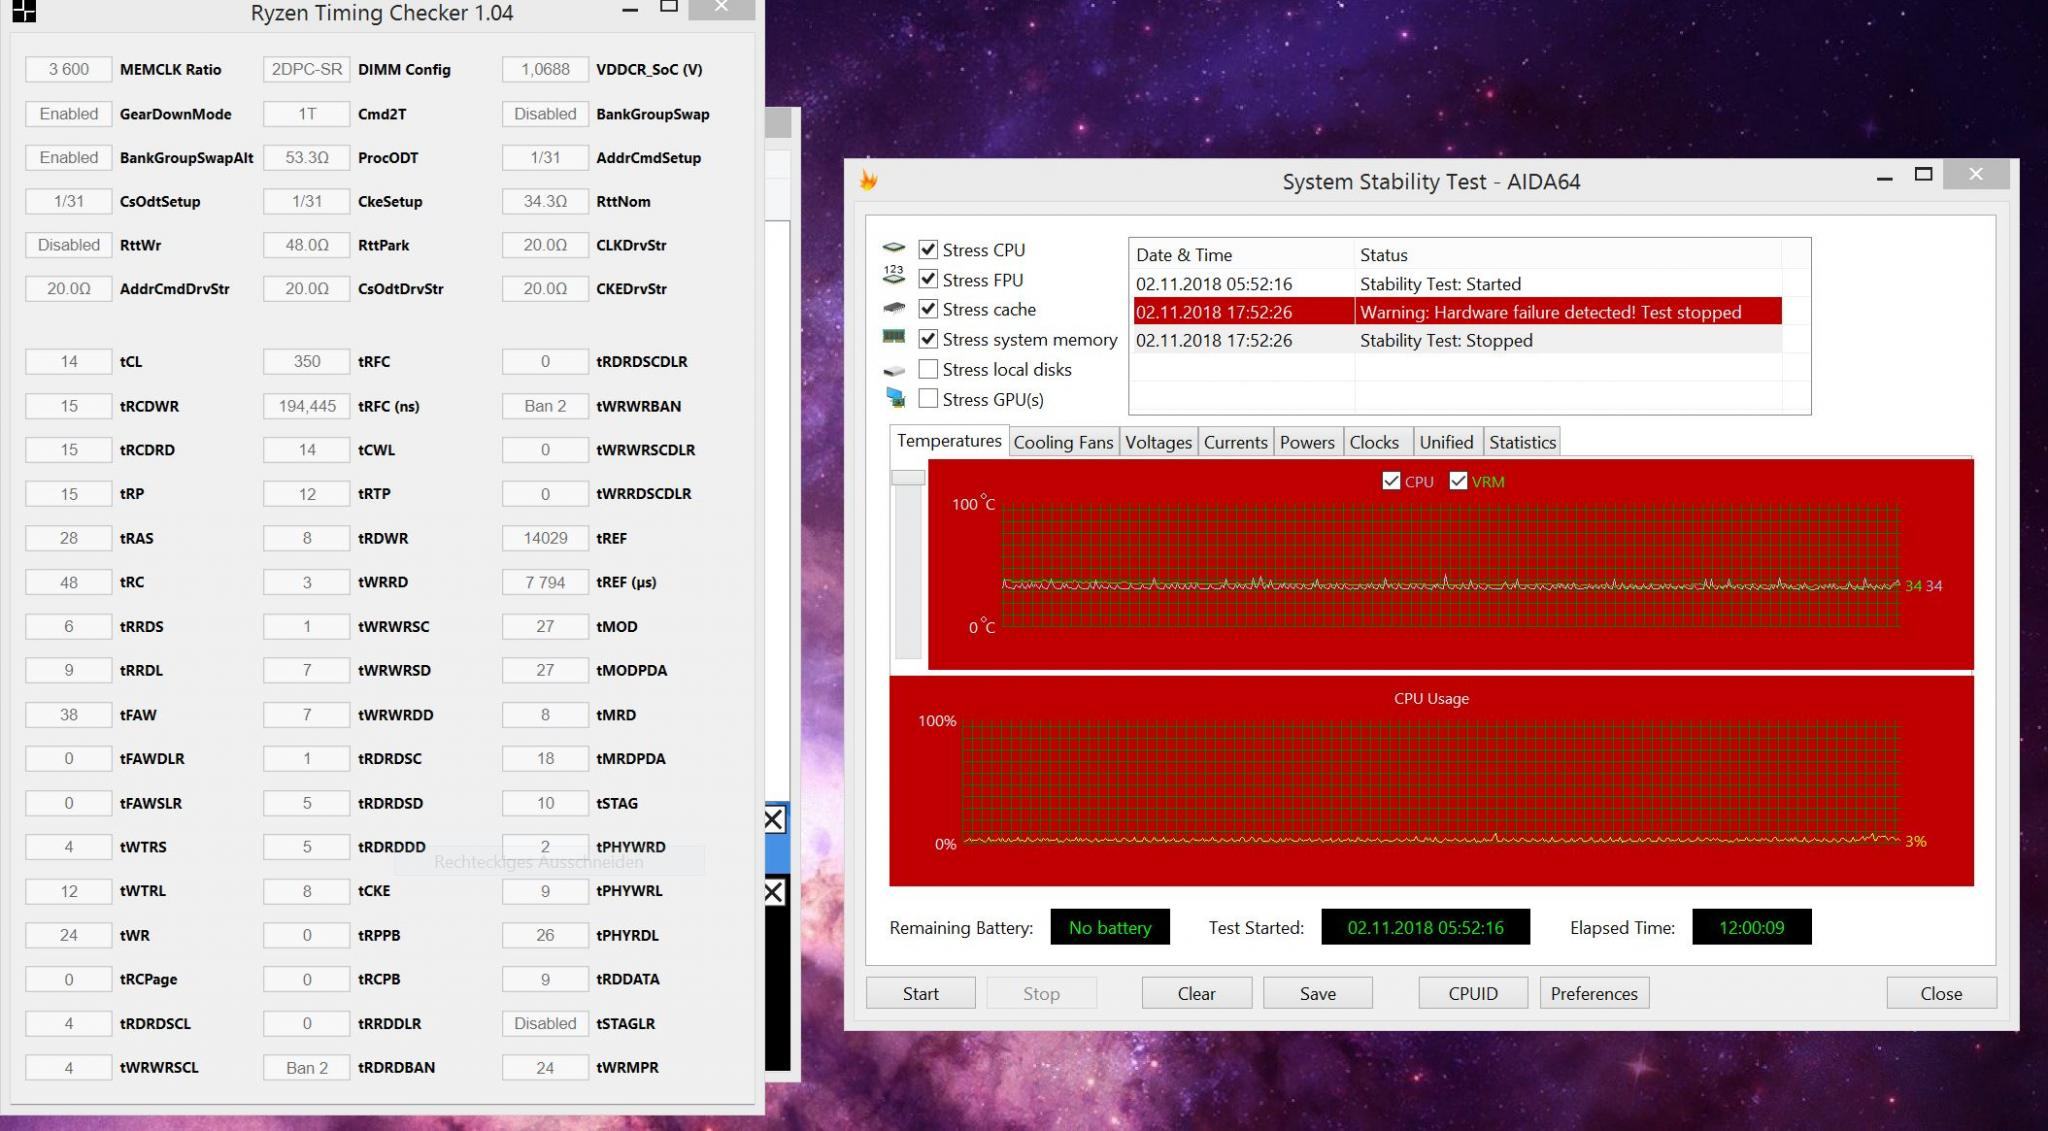This screenshot has width=2048, height=1131.
Task: Select the Stability Test: Stopped log row
Action: [x=1457, y=340]
